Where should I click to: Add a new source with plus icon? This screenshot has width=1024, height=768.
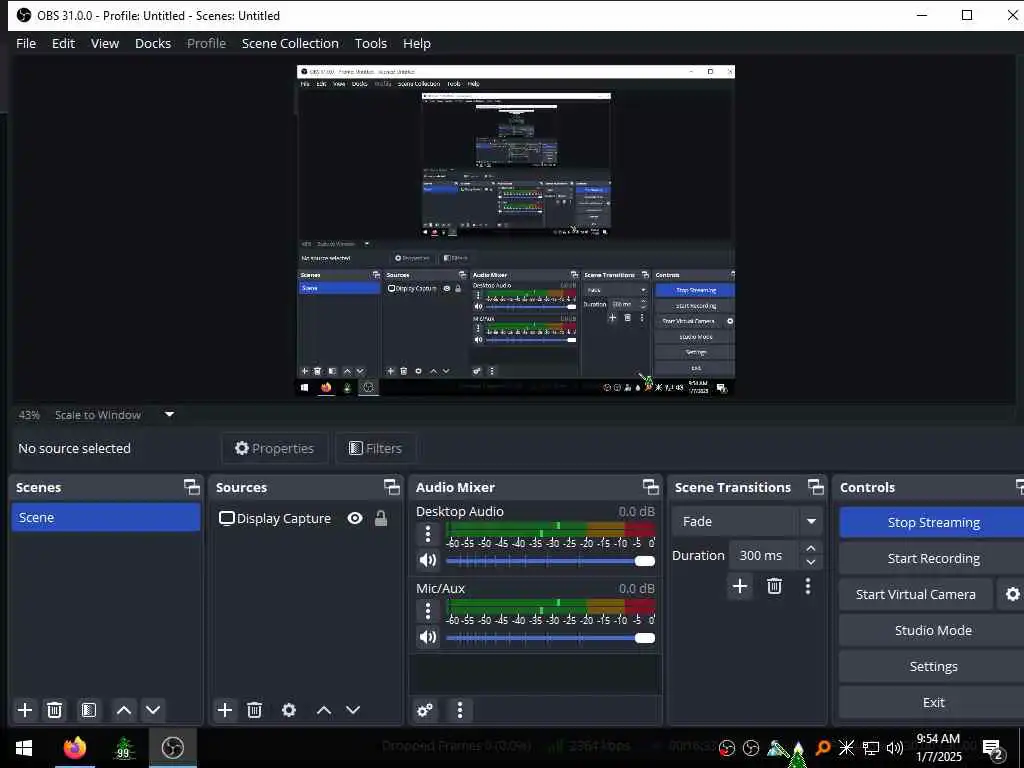tap(225, 710)
